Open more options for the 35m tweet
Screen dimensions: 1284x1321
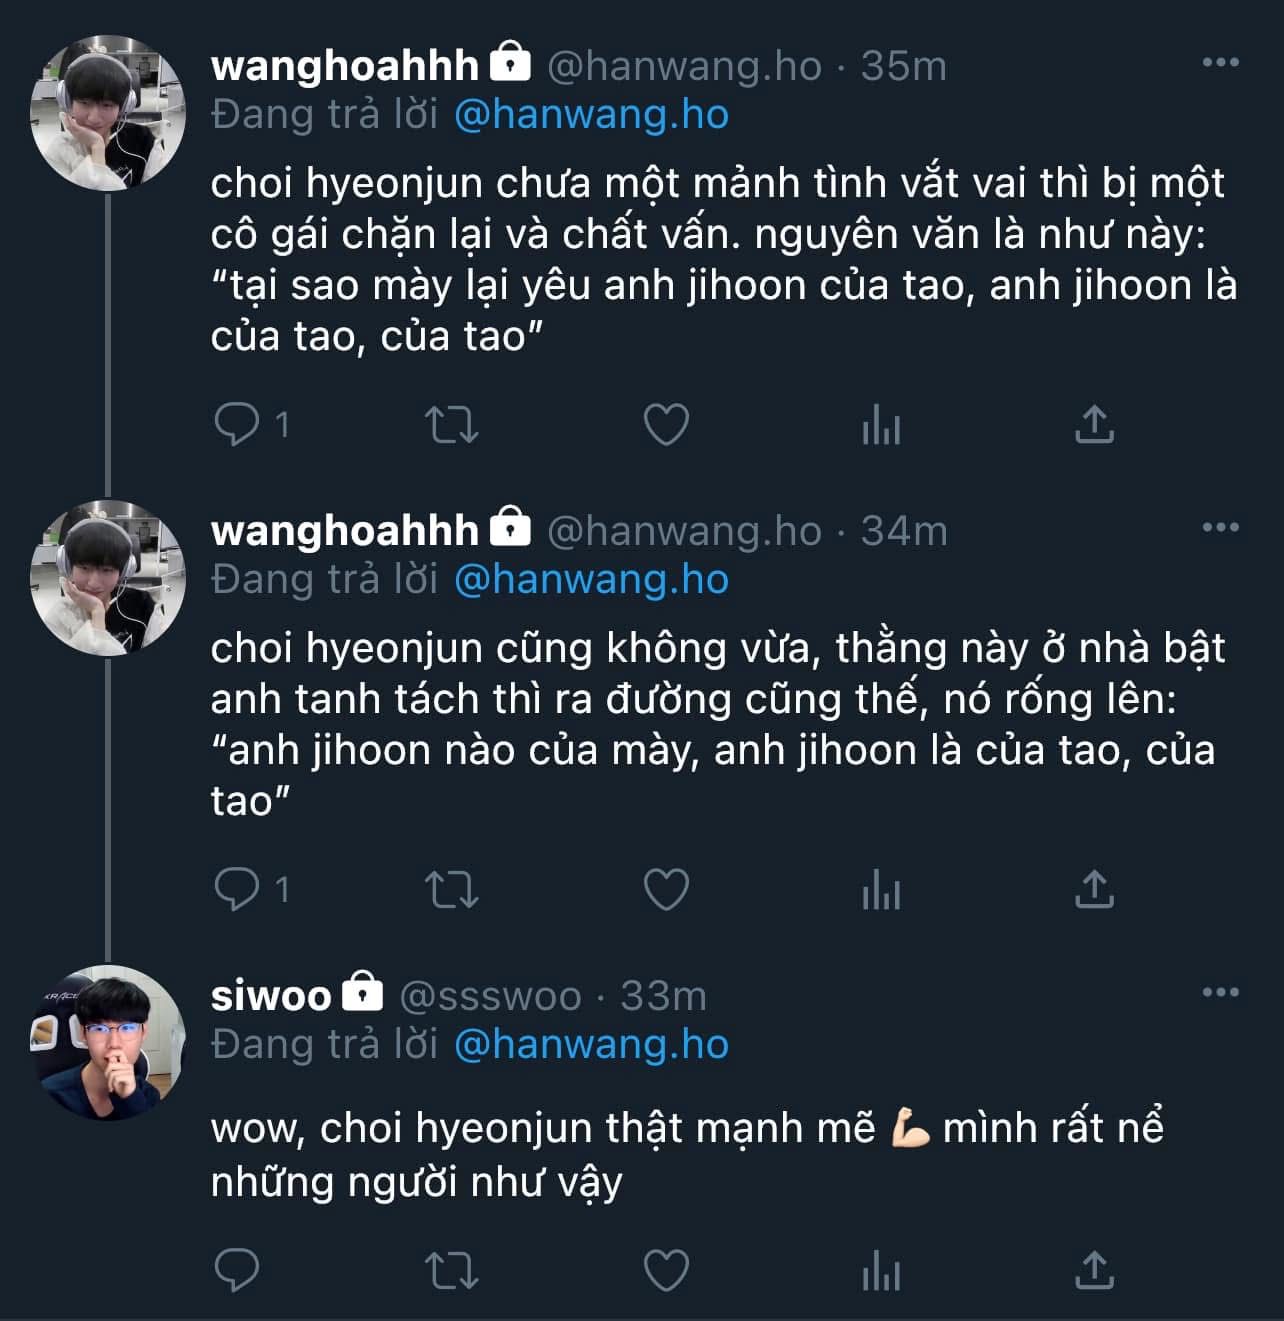point(1220,63)
